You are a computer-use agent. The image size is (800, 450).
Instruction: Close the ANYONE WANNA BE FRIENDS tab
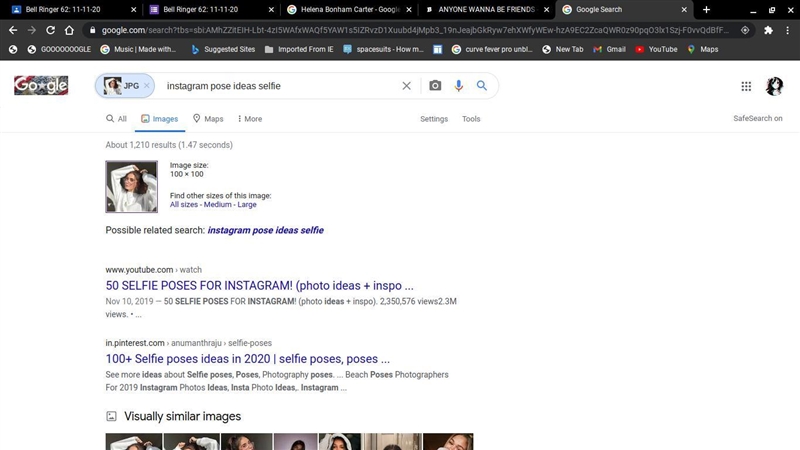point(546,9)
